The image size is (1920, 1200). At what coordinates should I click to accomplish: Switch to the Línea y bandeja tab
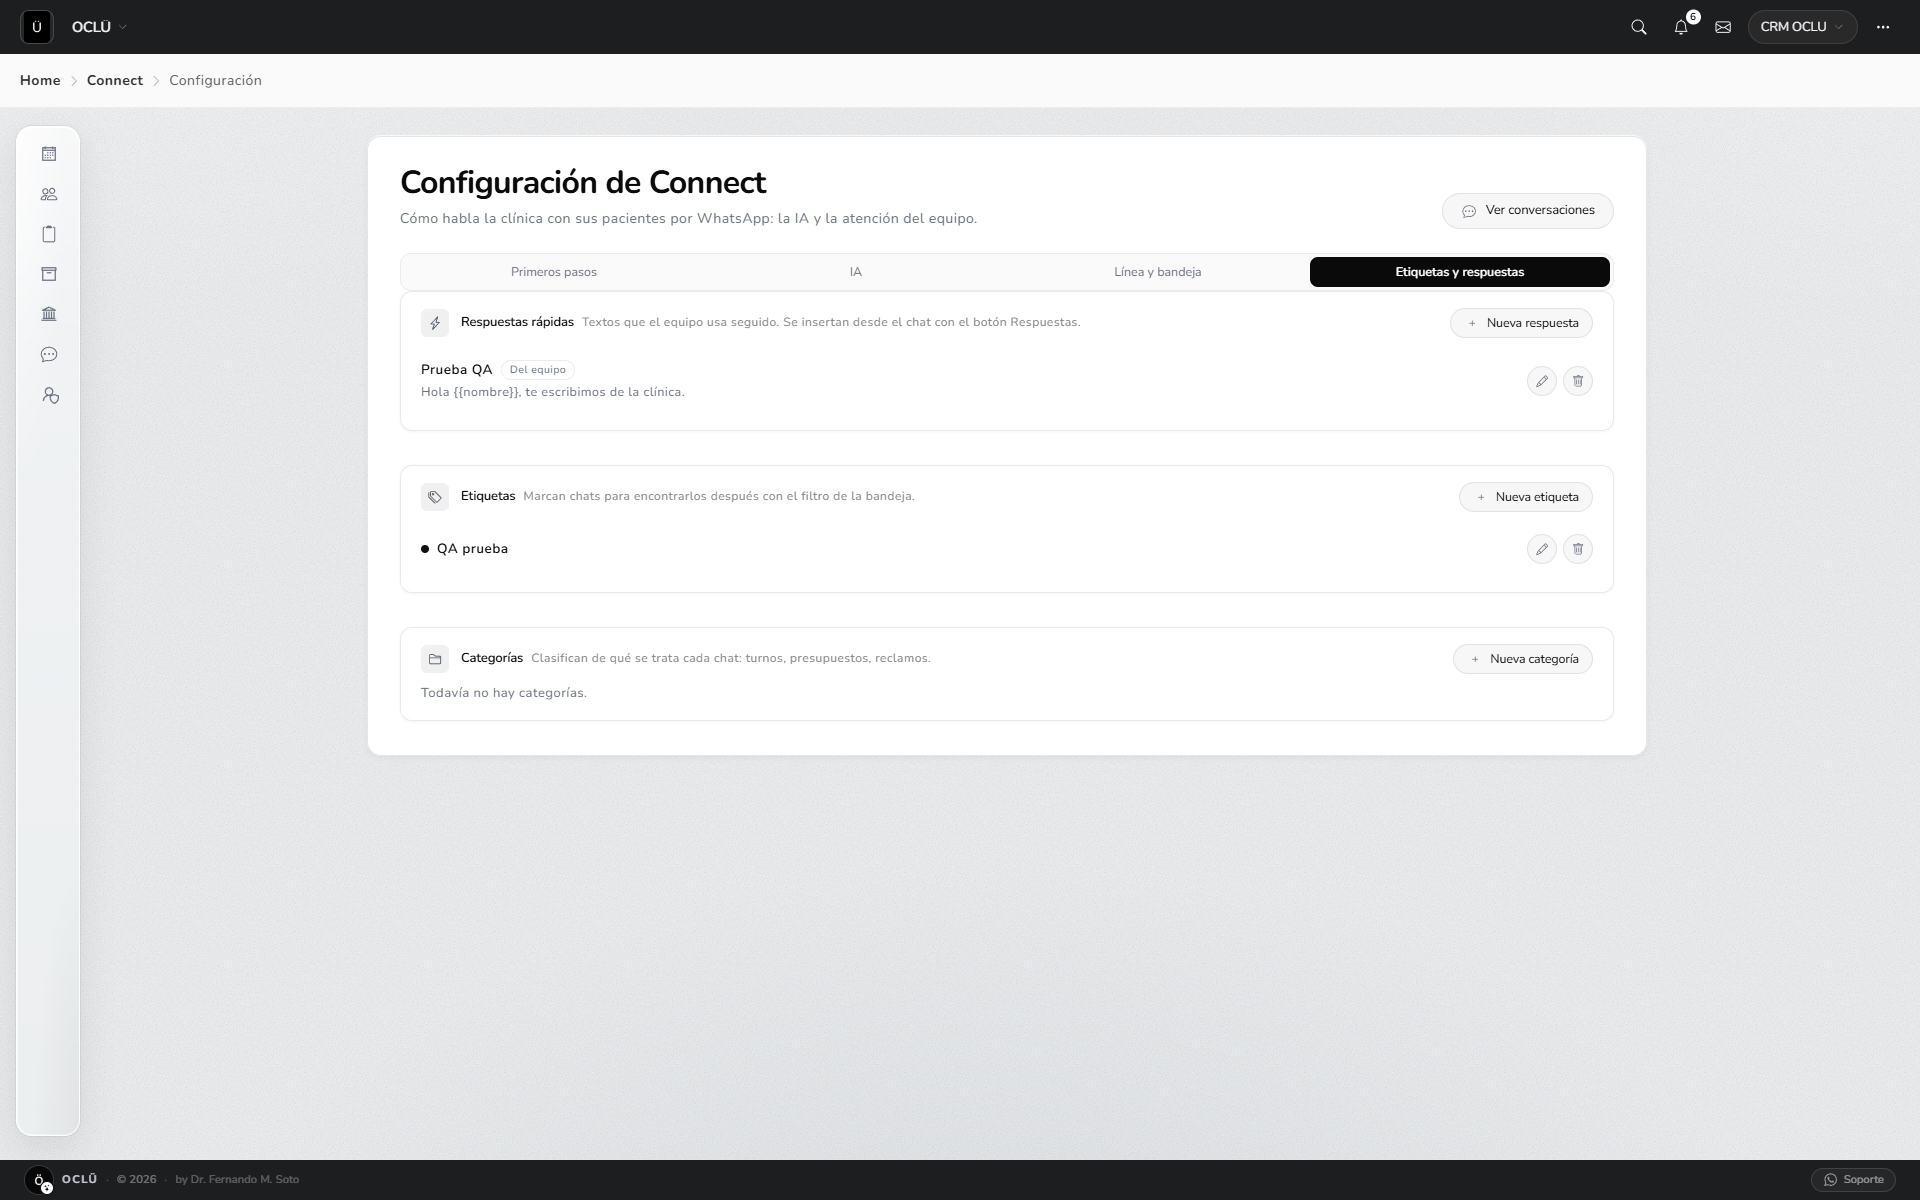(1158, 272)
